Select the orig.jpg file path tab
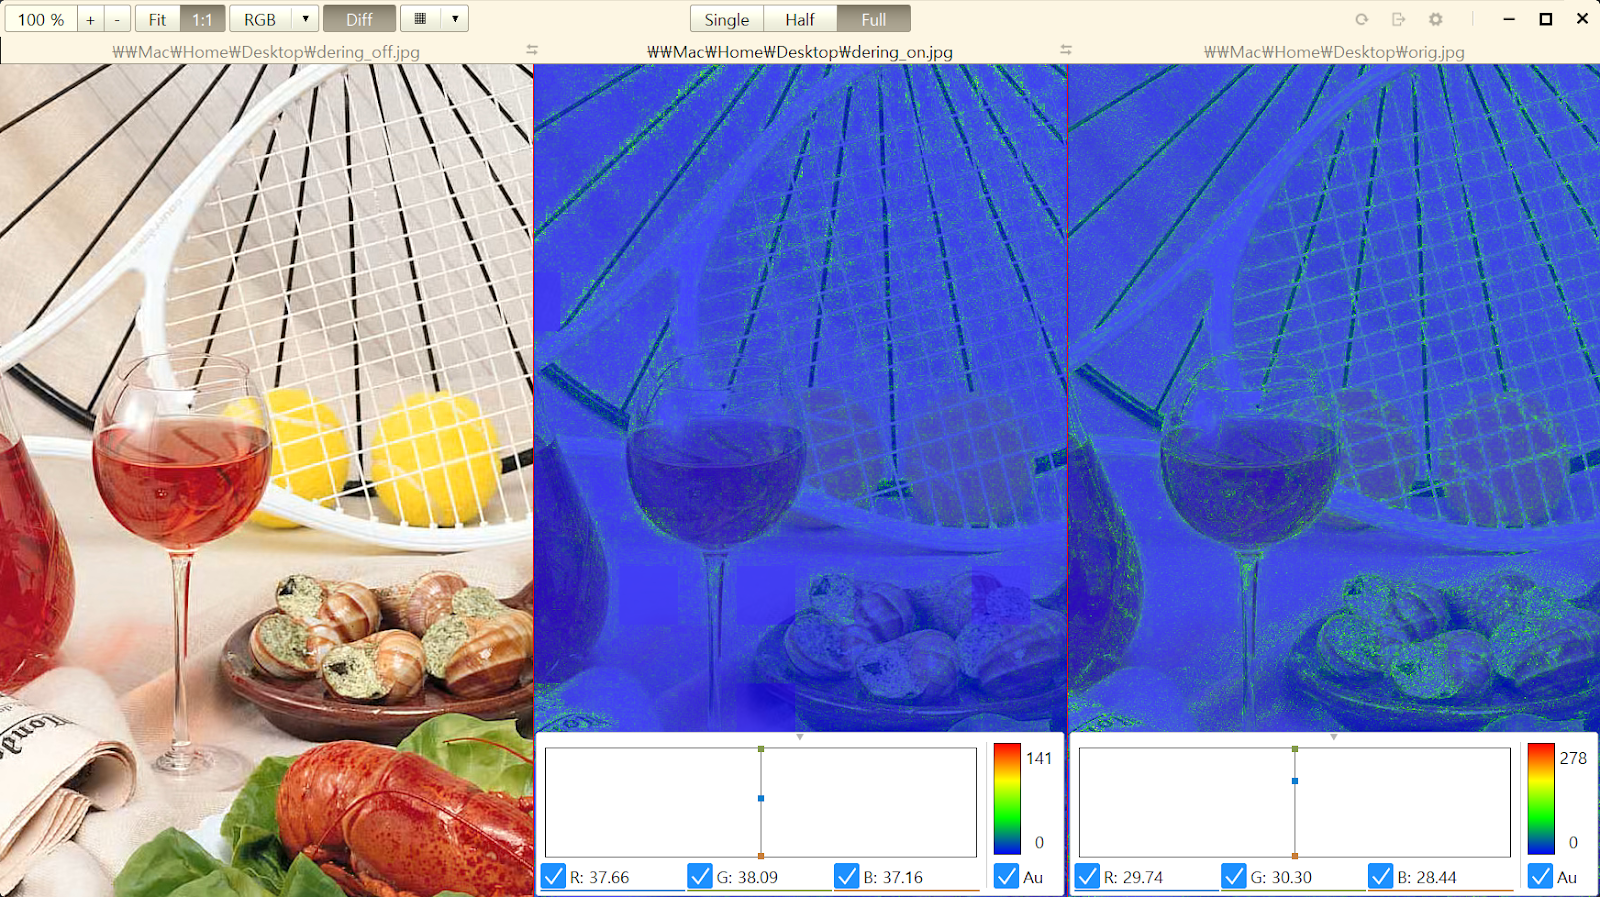The height and width of the screenshot is (897, 1600). [1334, 51]
